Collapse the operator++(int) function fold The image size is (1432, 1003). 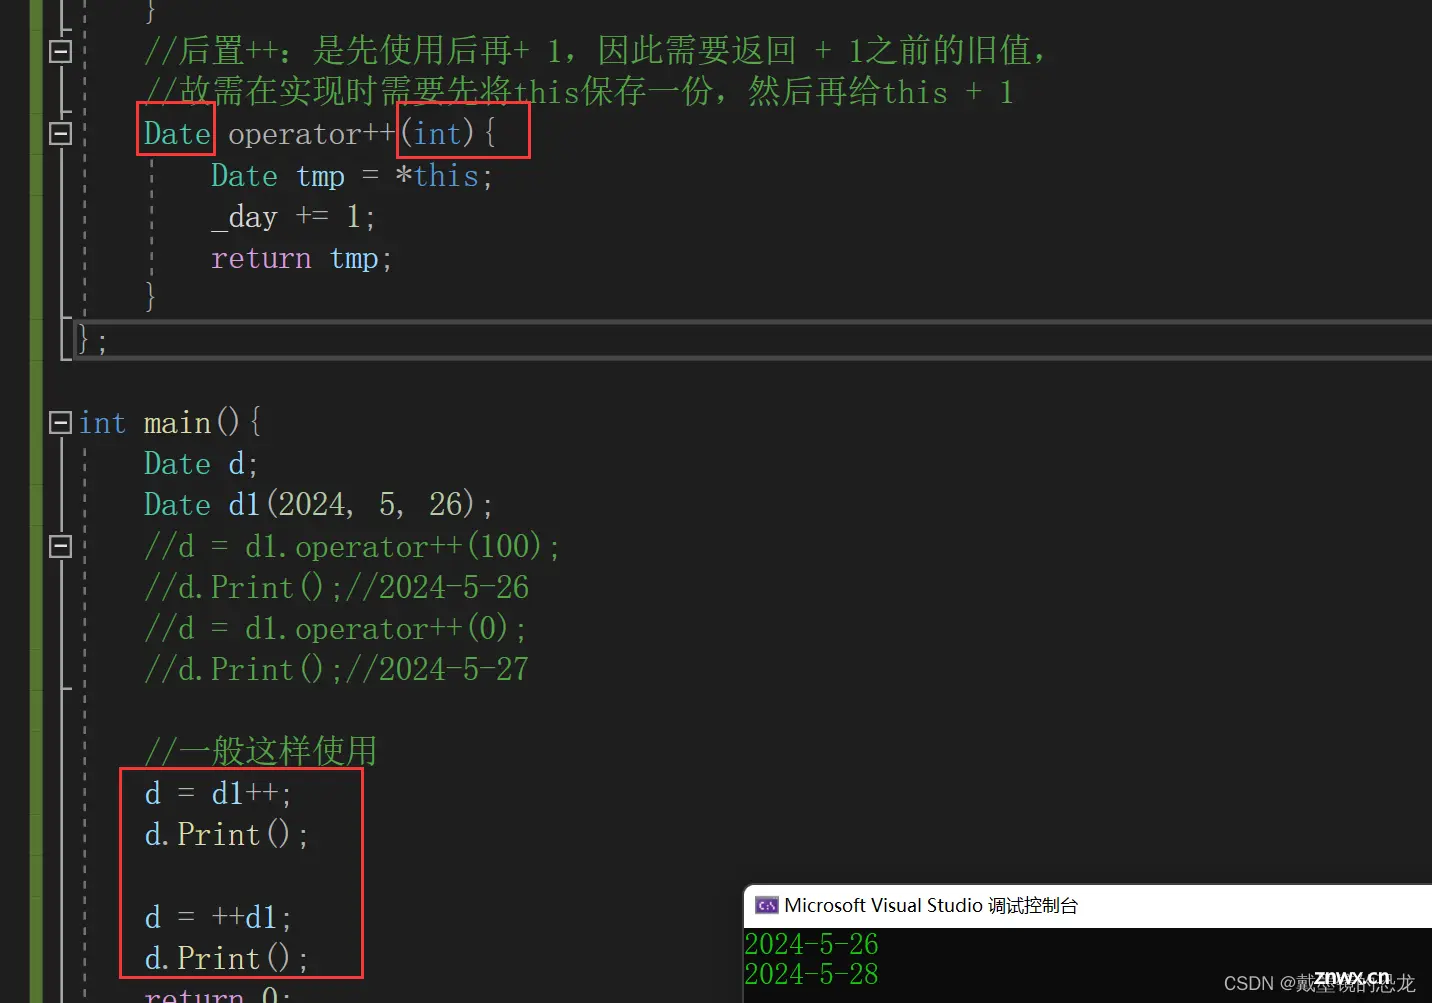61,133
